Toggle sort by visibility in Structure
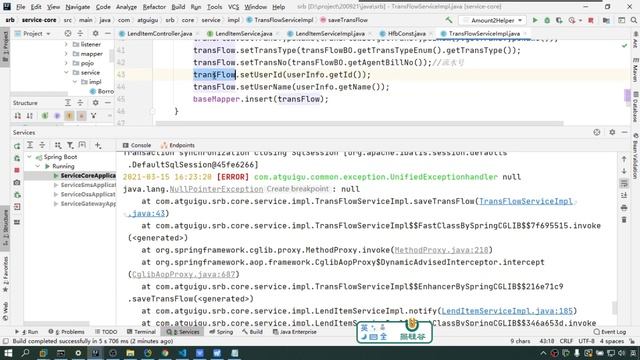640x360 pixels. (18, 116)
